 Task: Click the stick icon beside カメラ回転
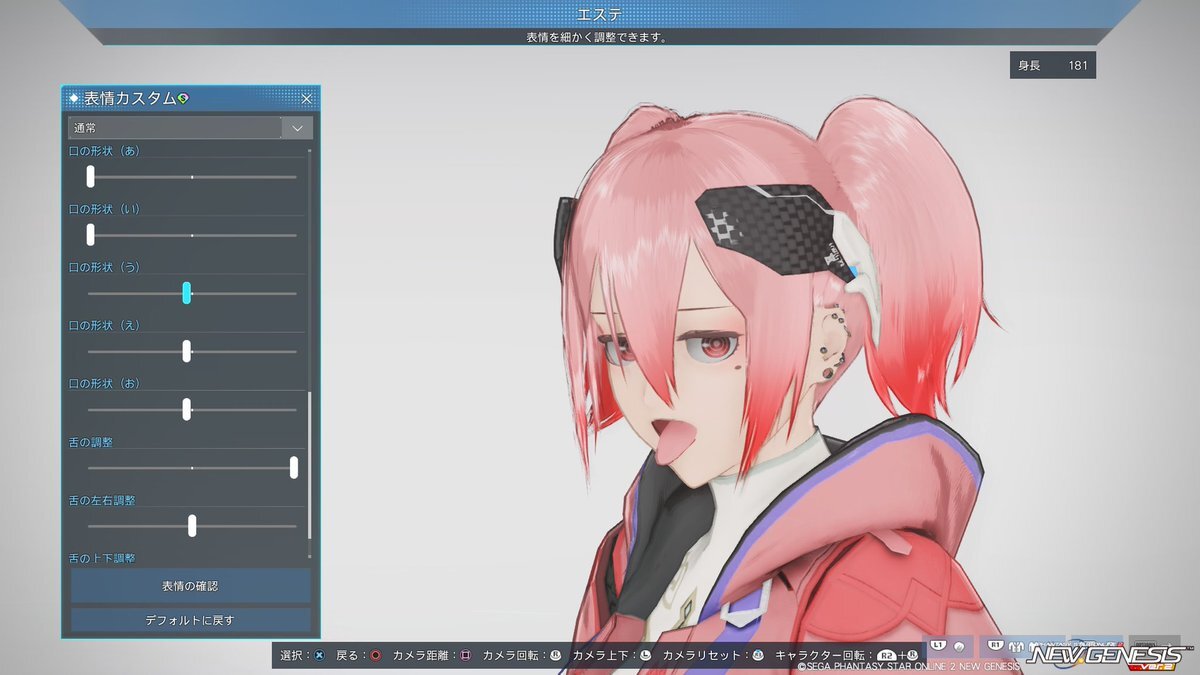pos(555,656)
